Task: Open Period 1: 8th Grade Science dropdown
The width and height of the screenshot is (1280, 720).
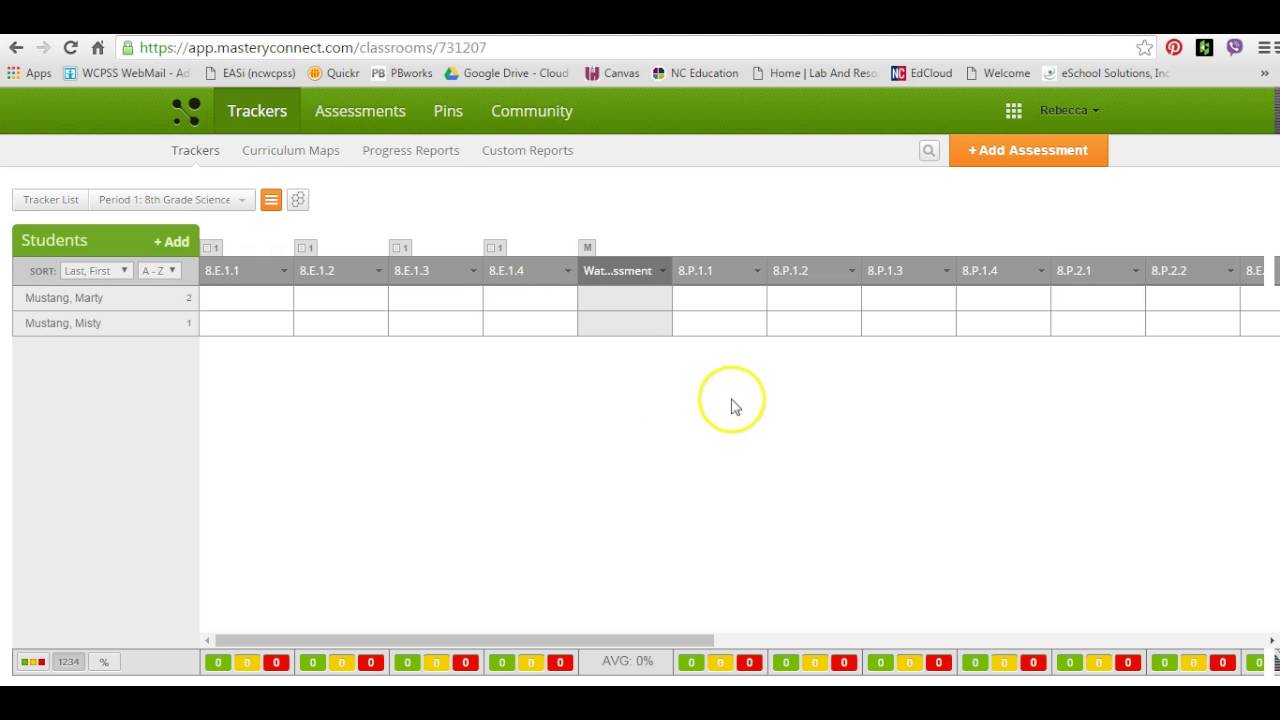Action: click(x=172, y=200)
